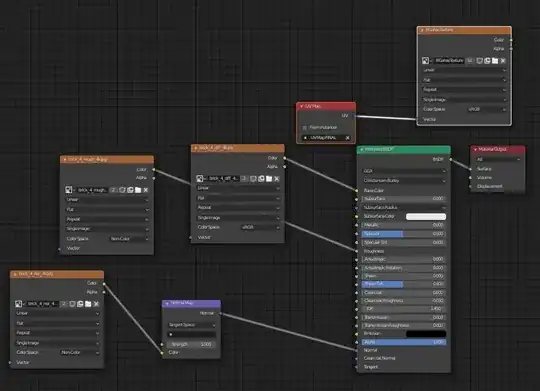Click Displacement input socket on Material Output
540x391 pixels.
pos(471,186)
